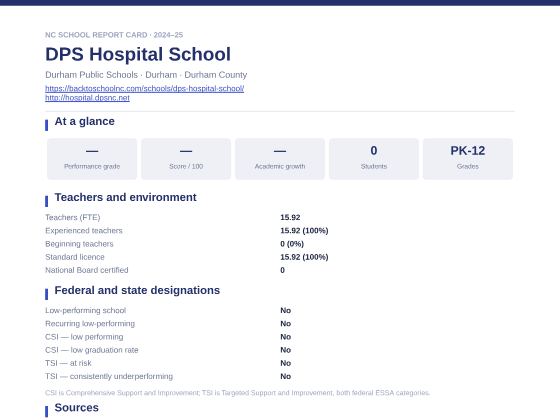The image size is (560, 420).
Task: Click the Students count card showing 0
Action: click(x=374, y=159)
